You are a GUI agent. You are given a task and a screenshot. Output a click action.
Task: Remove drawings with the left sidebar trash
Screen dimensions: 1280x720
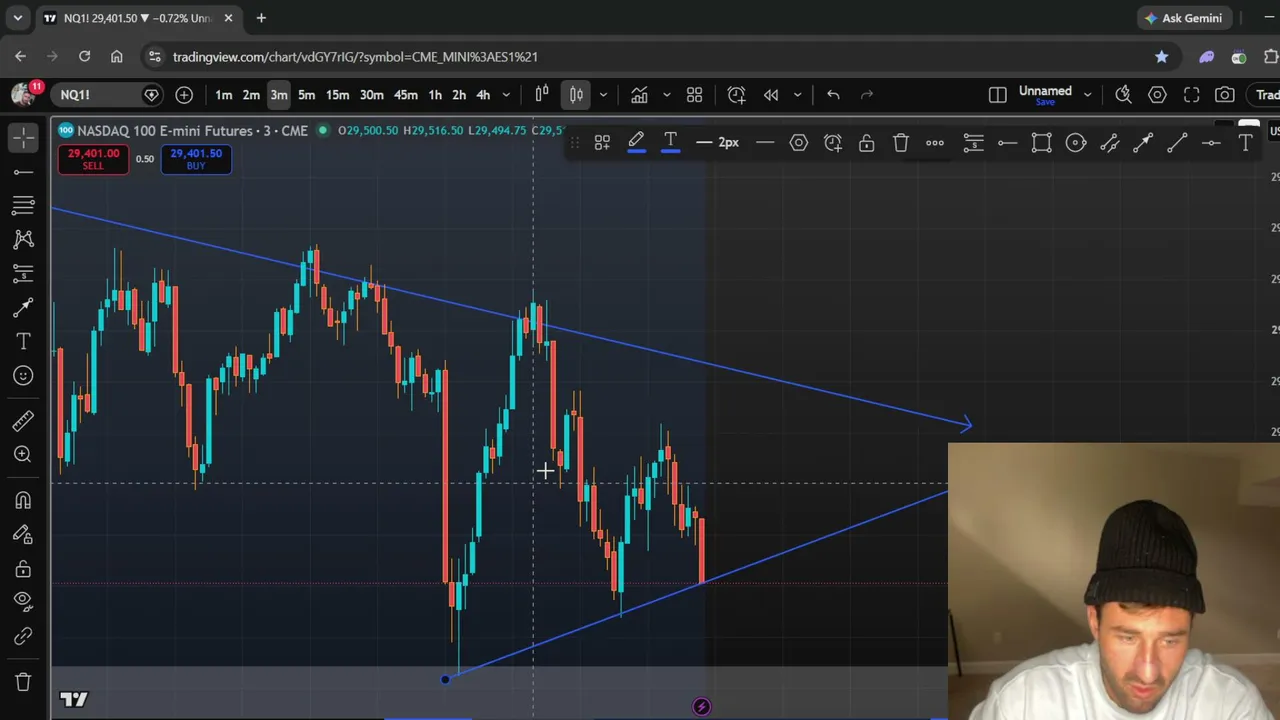23,682
